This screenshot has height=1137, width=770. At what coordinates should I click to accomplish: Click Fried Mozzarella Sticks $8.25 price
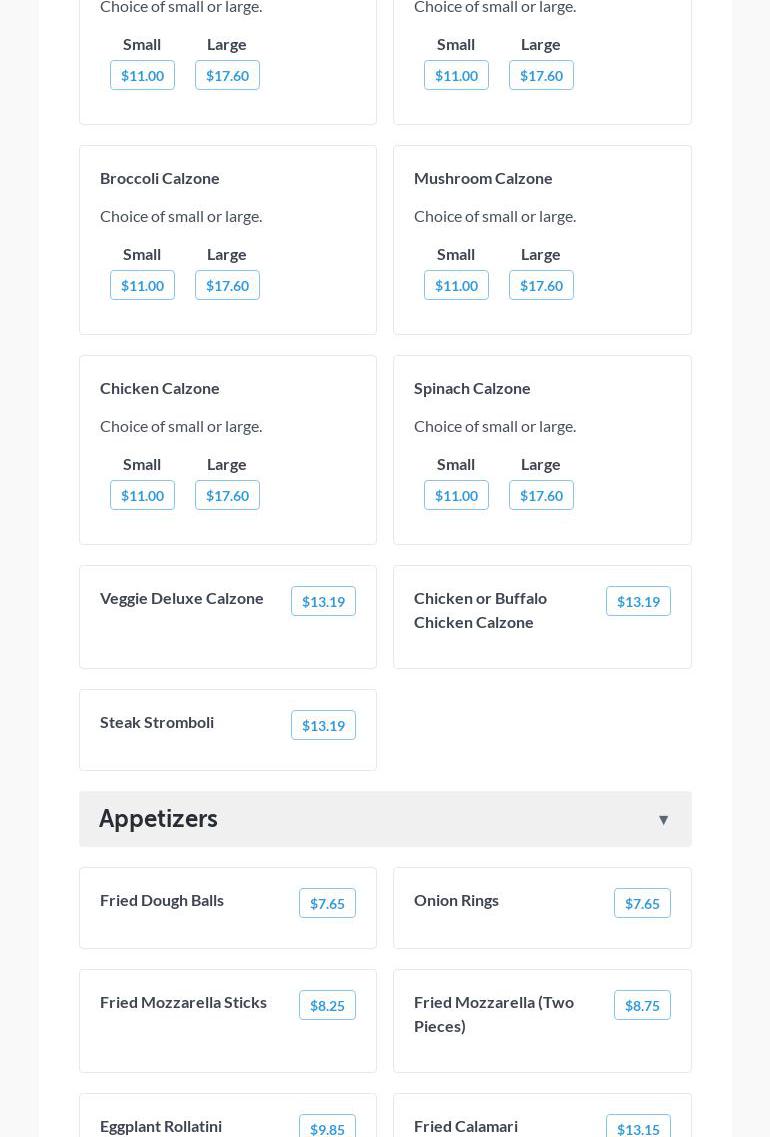point(327,1006)
